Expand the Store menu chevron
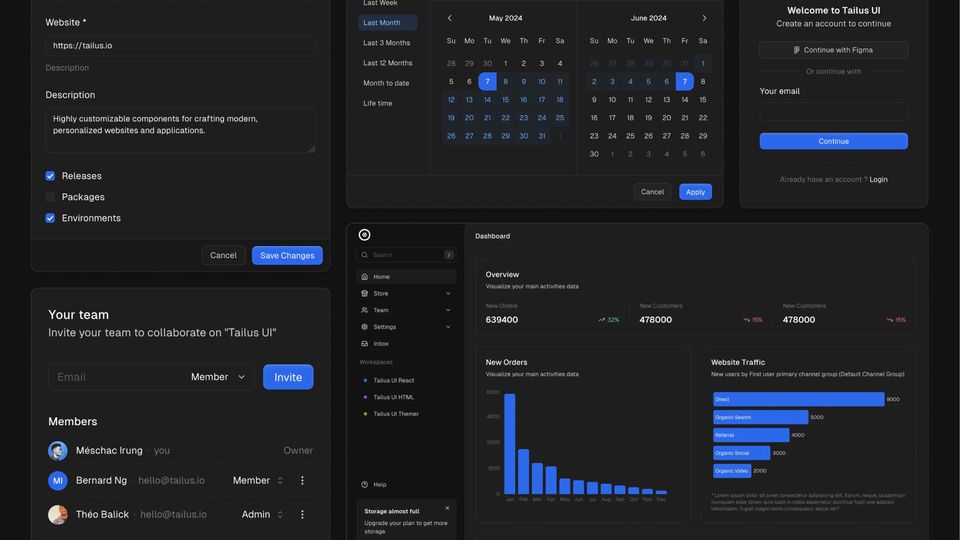 (x=448, y=293)
